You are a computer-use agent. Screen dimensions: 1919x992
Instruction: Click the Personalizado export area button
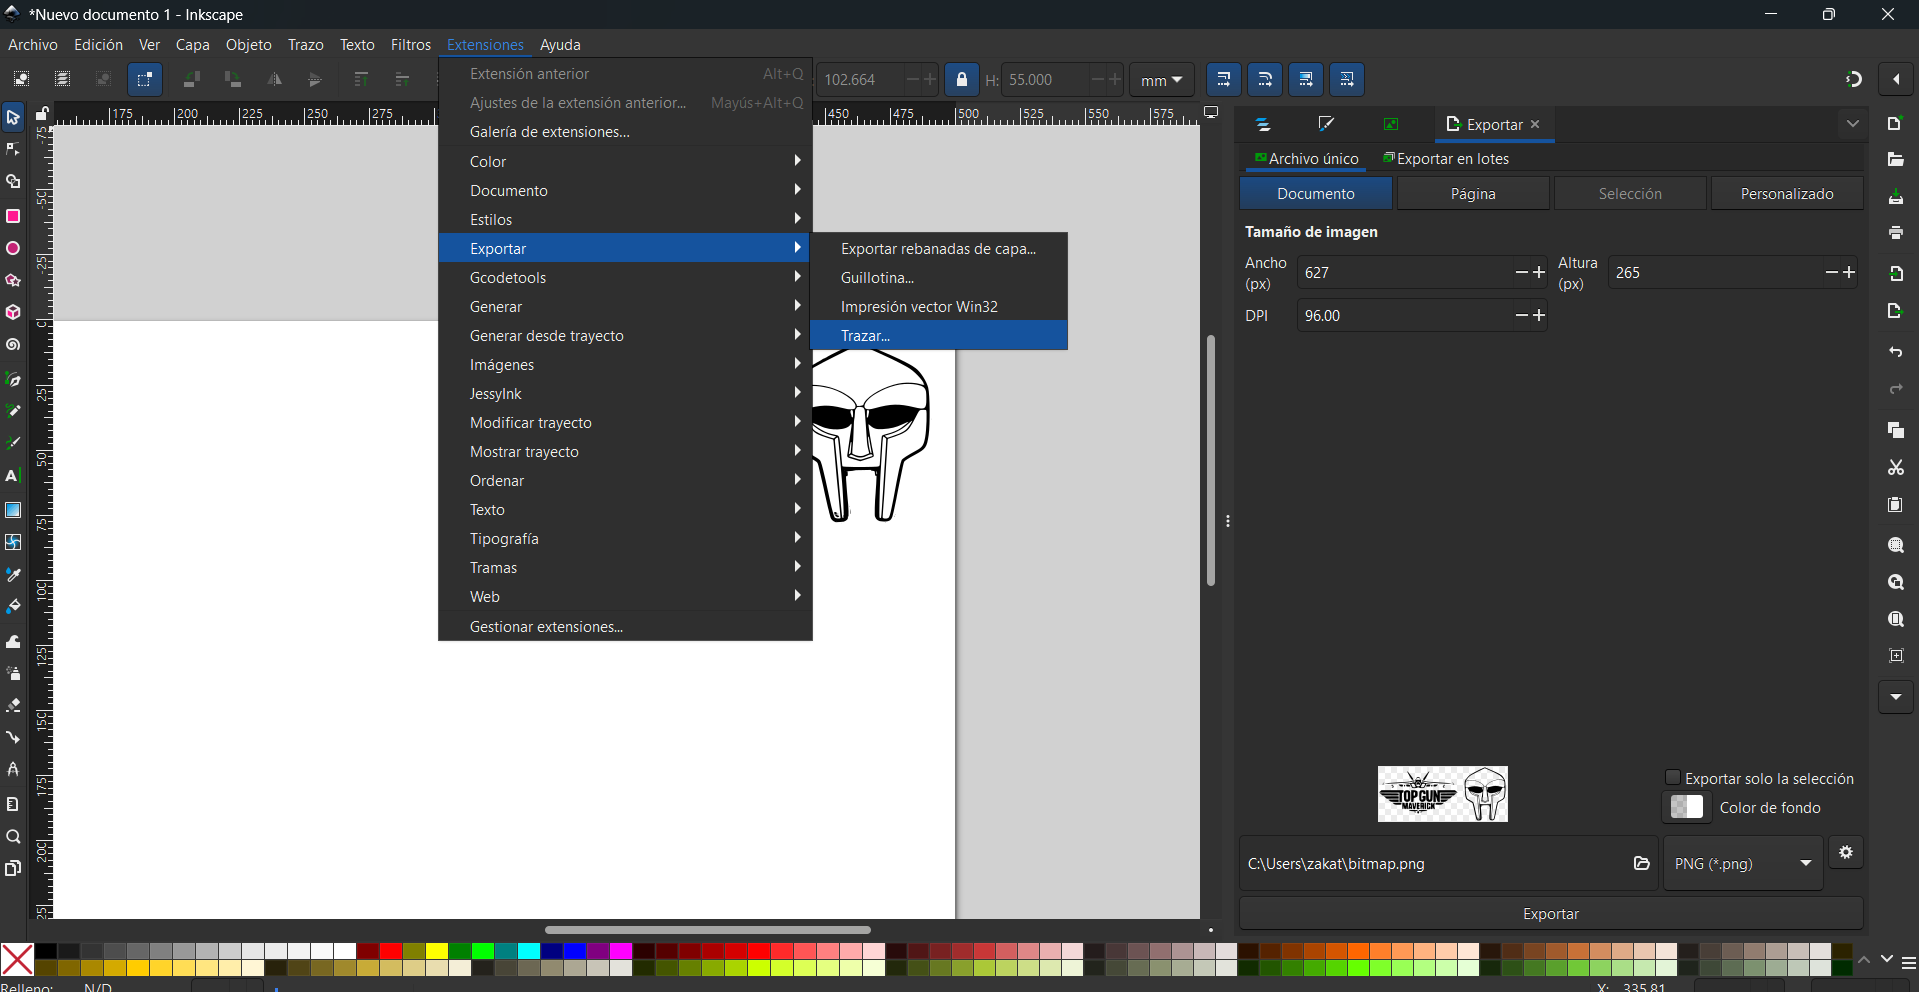(1787, 194)
